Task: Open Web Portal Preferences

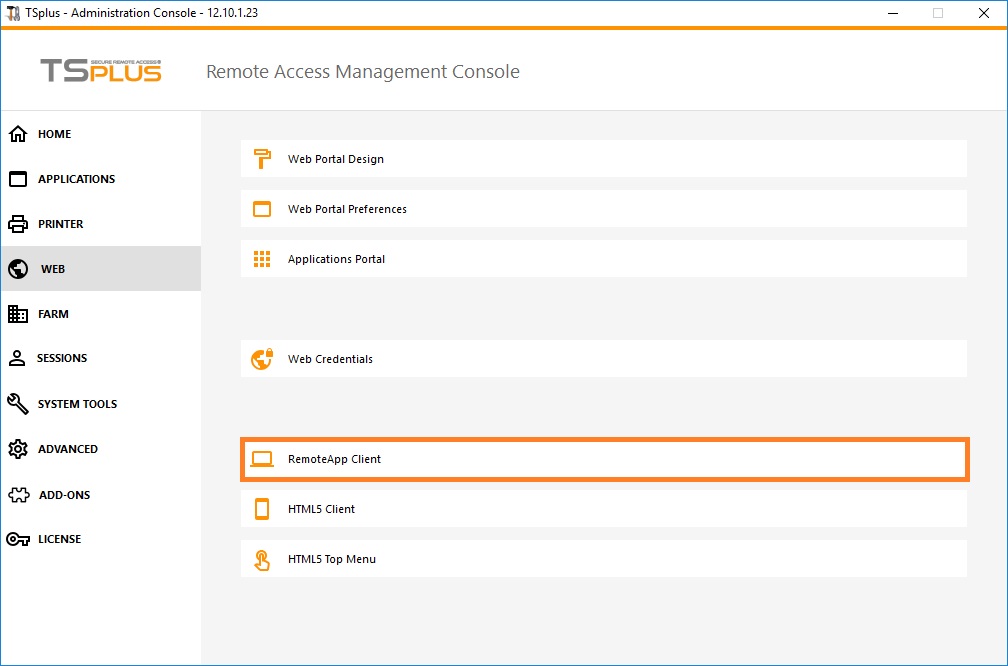Action: [x=347, y=209]
